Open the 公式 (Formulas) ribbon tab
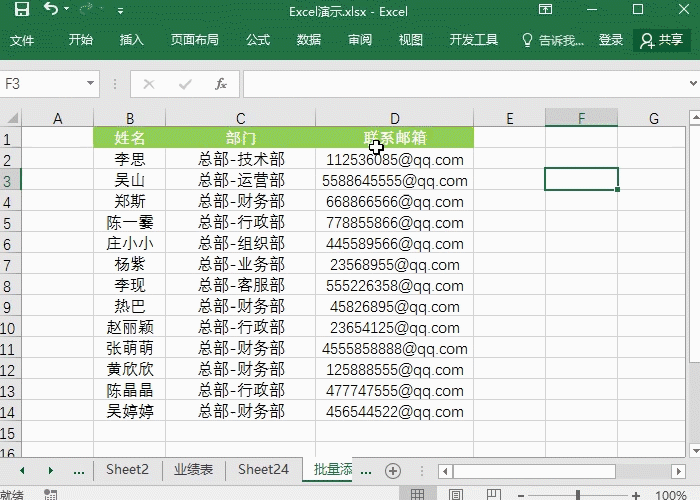Viewport: 700px width, 500px height. (257, 40)
